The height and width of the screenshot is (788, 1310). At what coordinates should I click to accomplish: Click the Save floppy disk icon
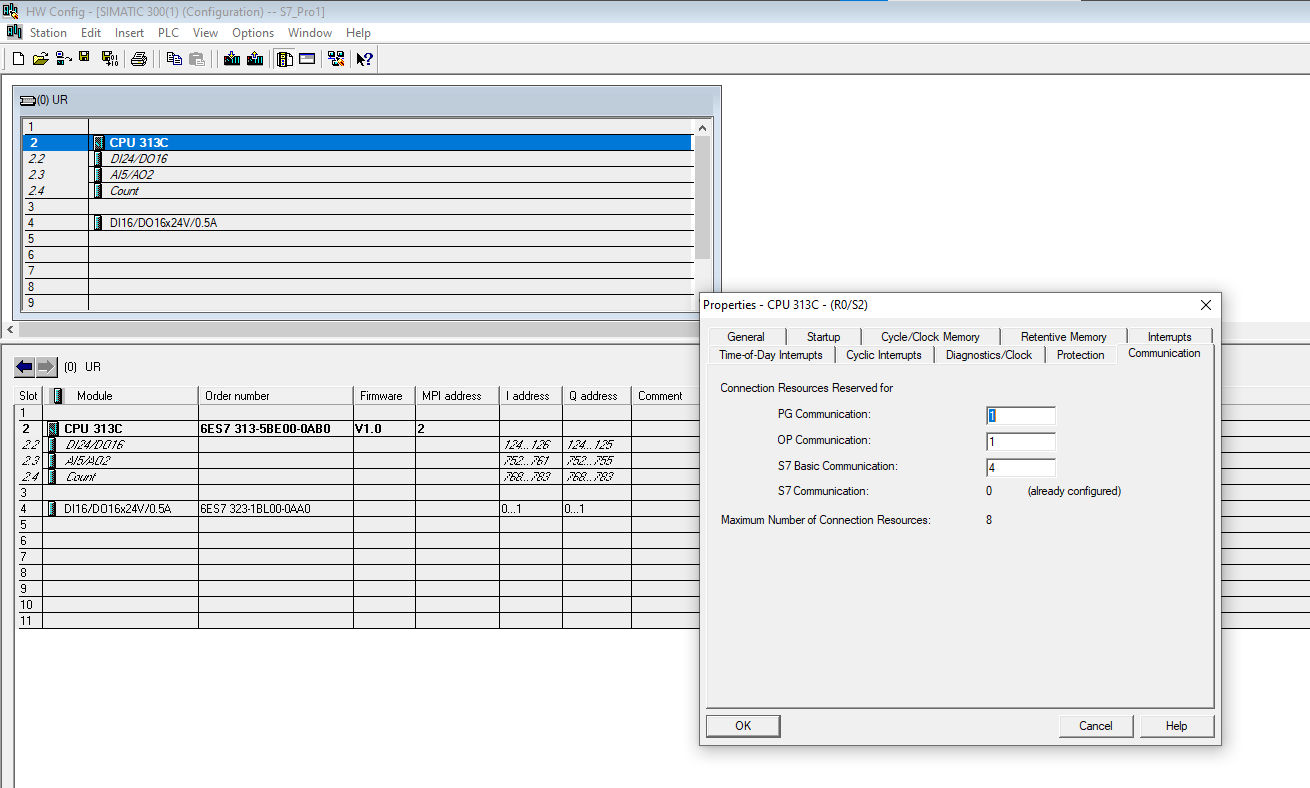coord(85,59)
